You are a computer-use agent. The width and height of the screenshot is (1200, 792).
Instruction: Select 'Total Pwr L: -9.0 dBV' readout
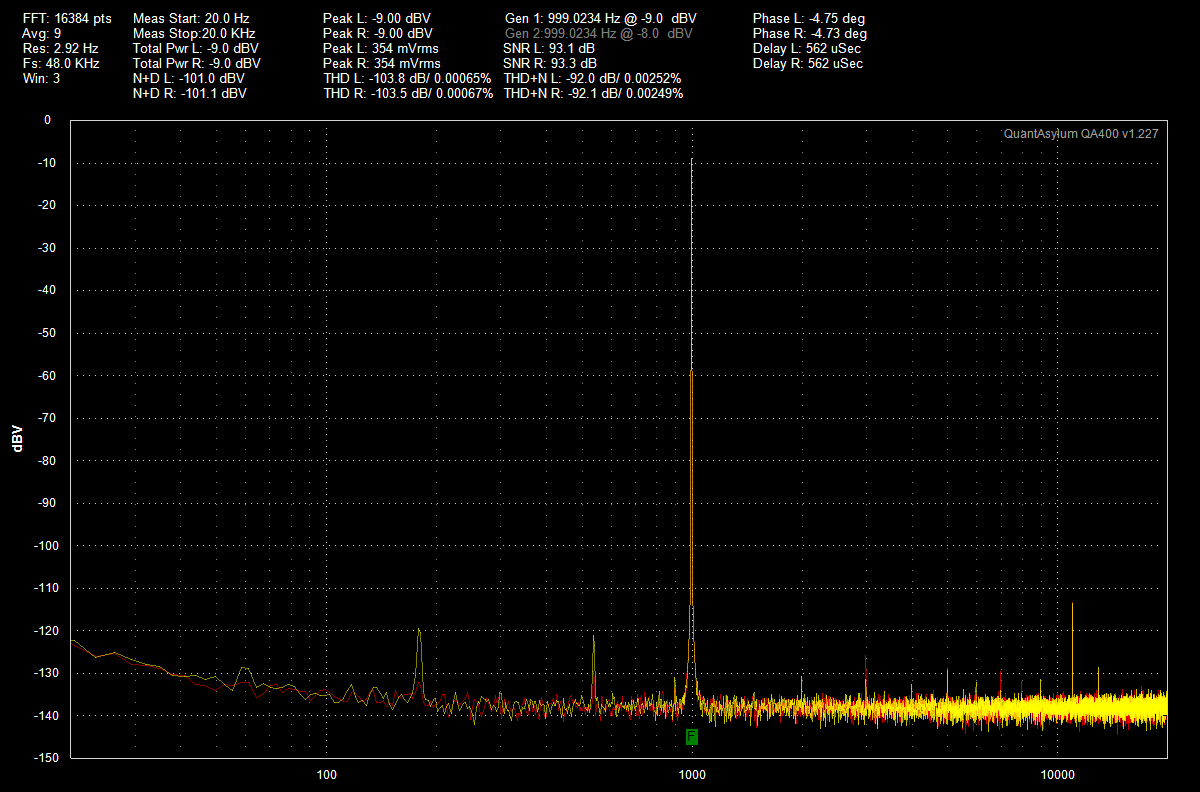pos(195,48)
